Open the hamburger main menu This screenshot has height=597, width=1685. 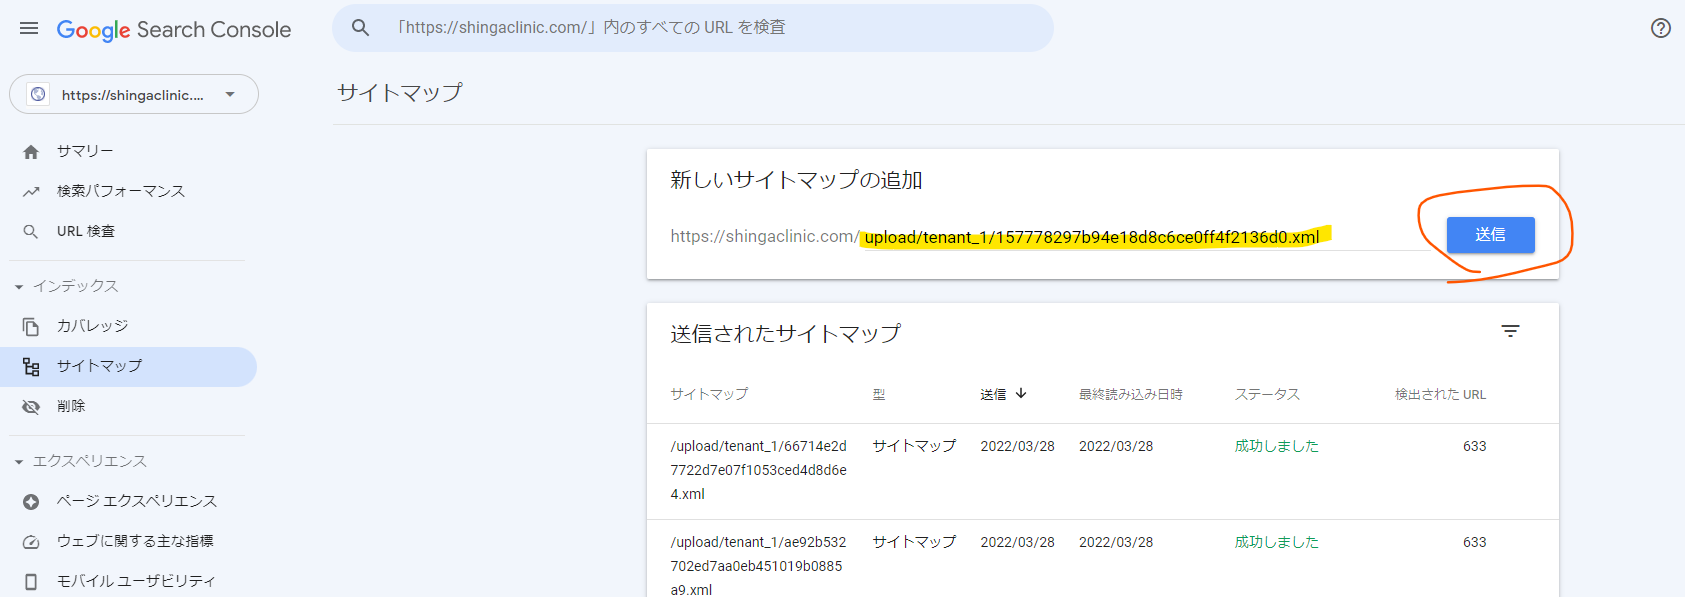[29, 29]
